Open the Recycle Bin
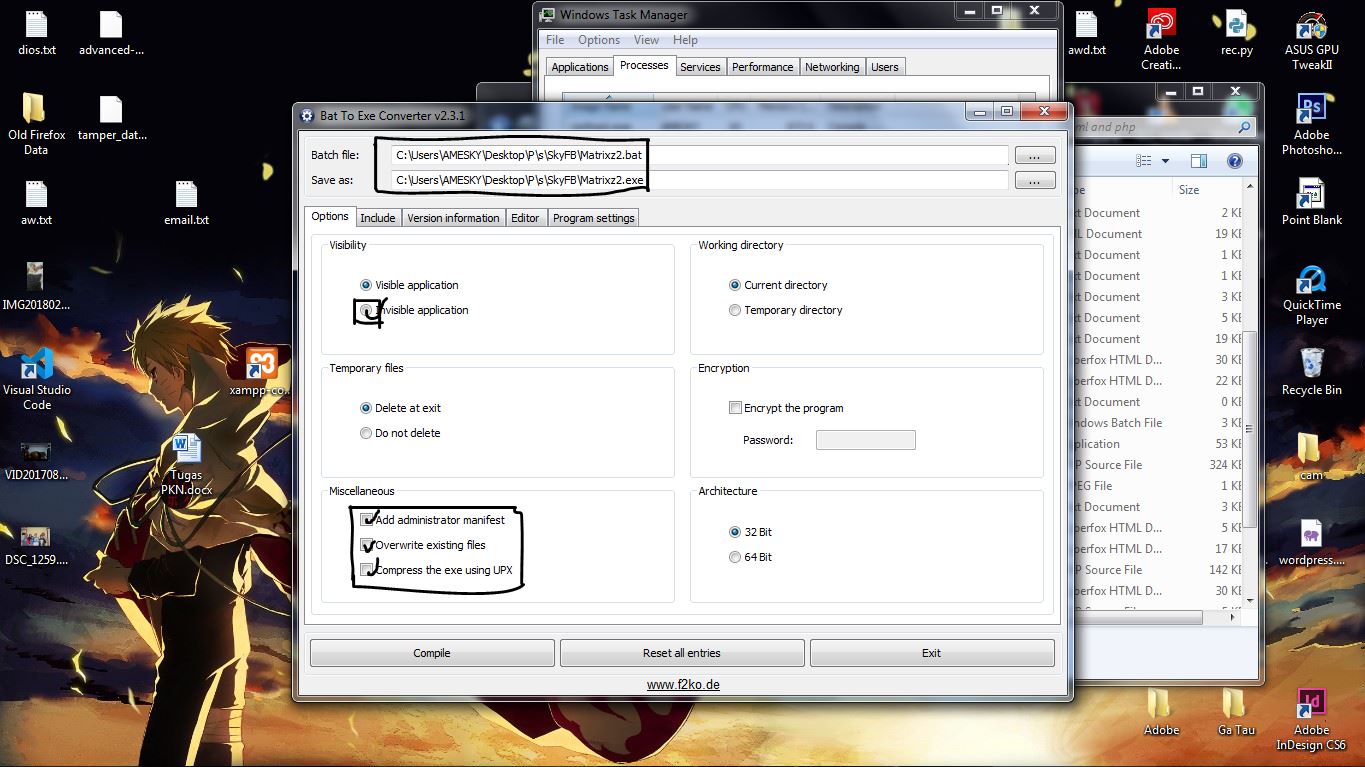The width and height of the screenshot is (1365, 767). [1311, 372]
